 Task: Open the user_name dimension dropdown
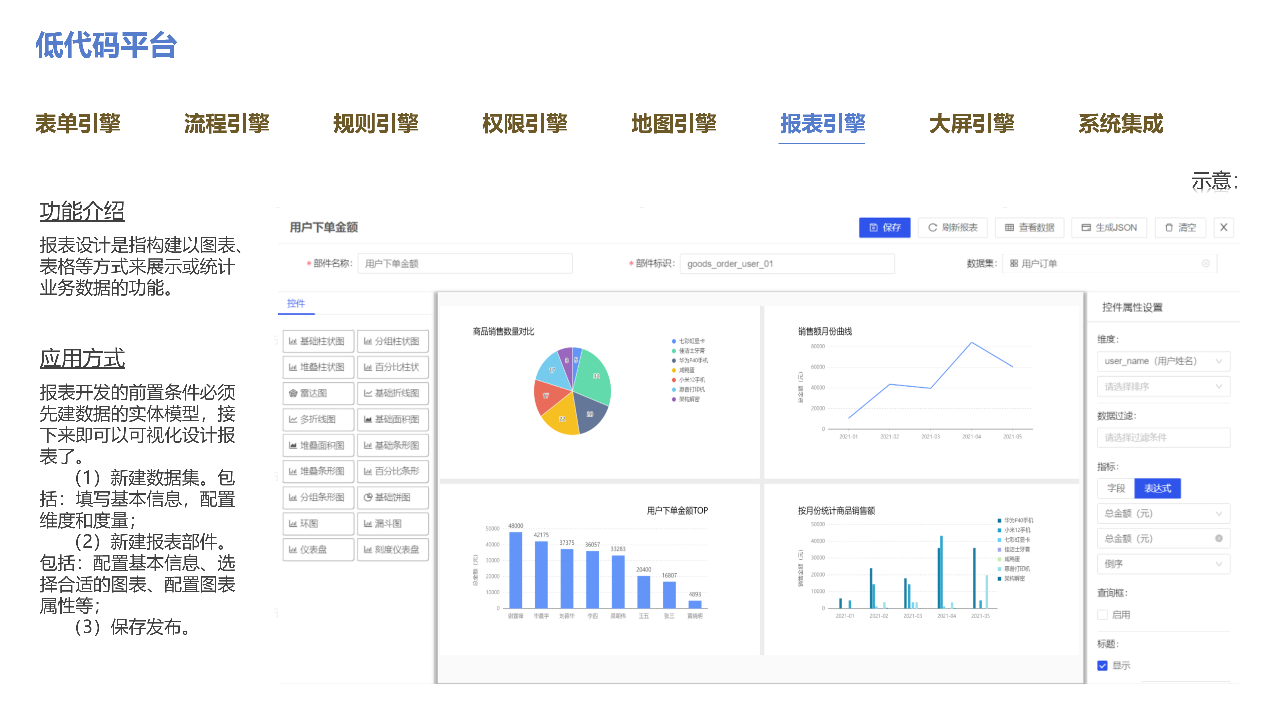1163,361
